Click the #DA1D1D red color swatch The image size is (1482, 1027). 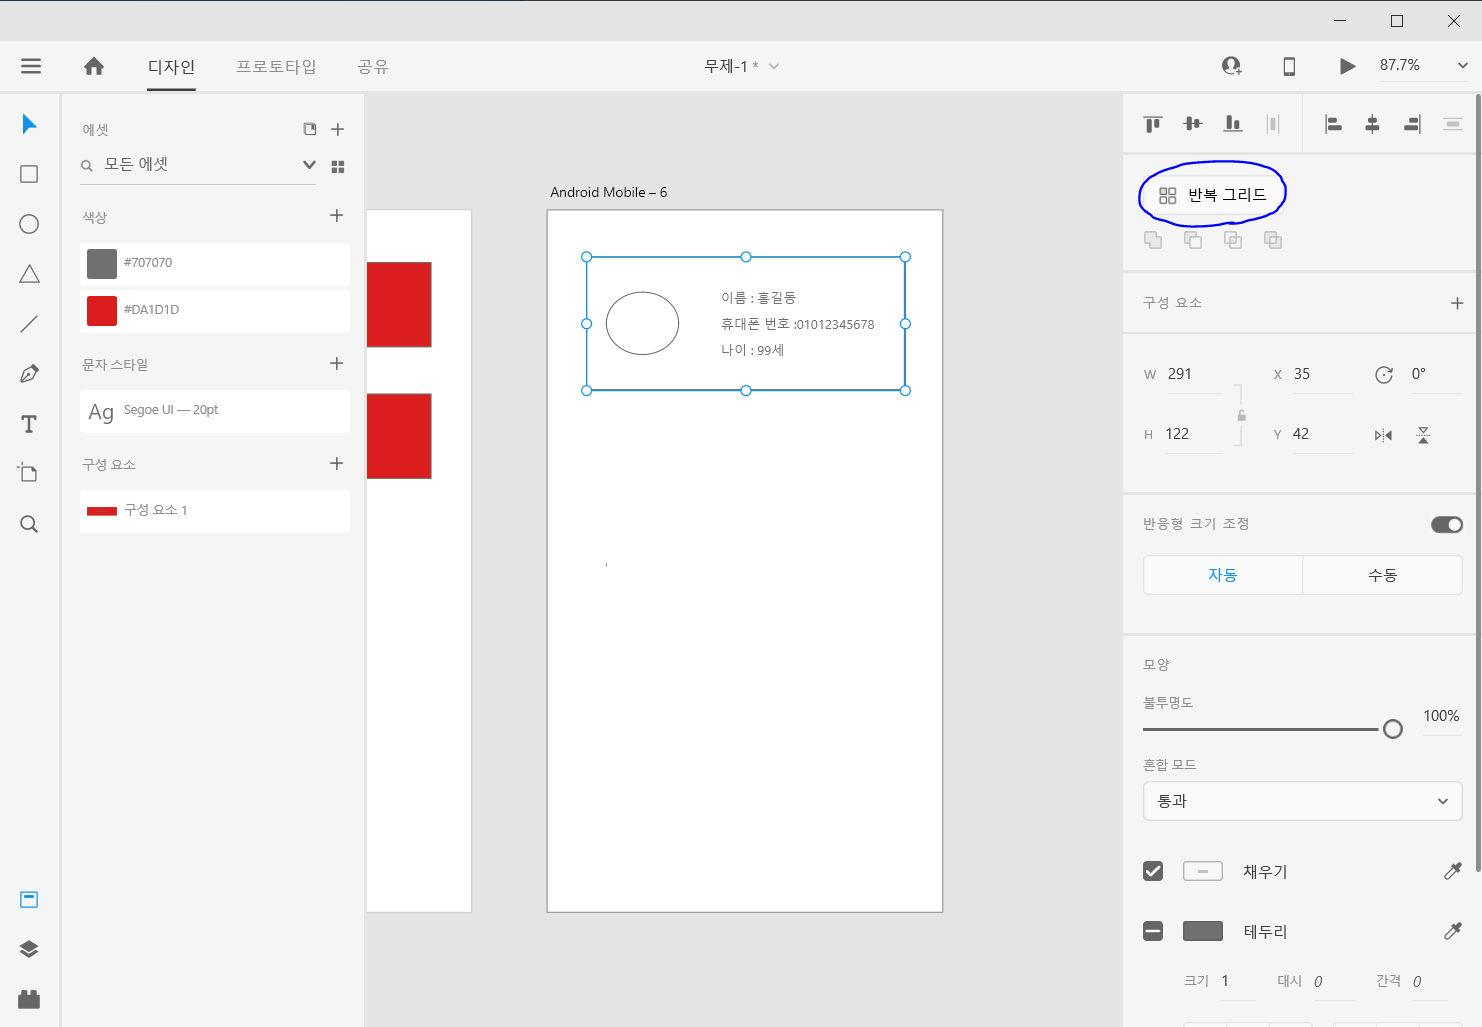(x=102, y=311)
